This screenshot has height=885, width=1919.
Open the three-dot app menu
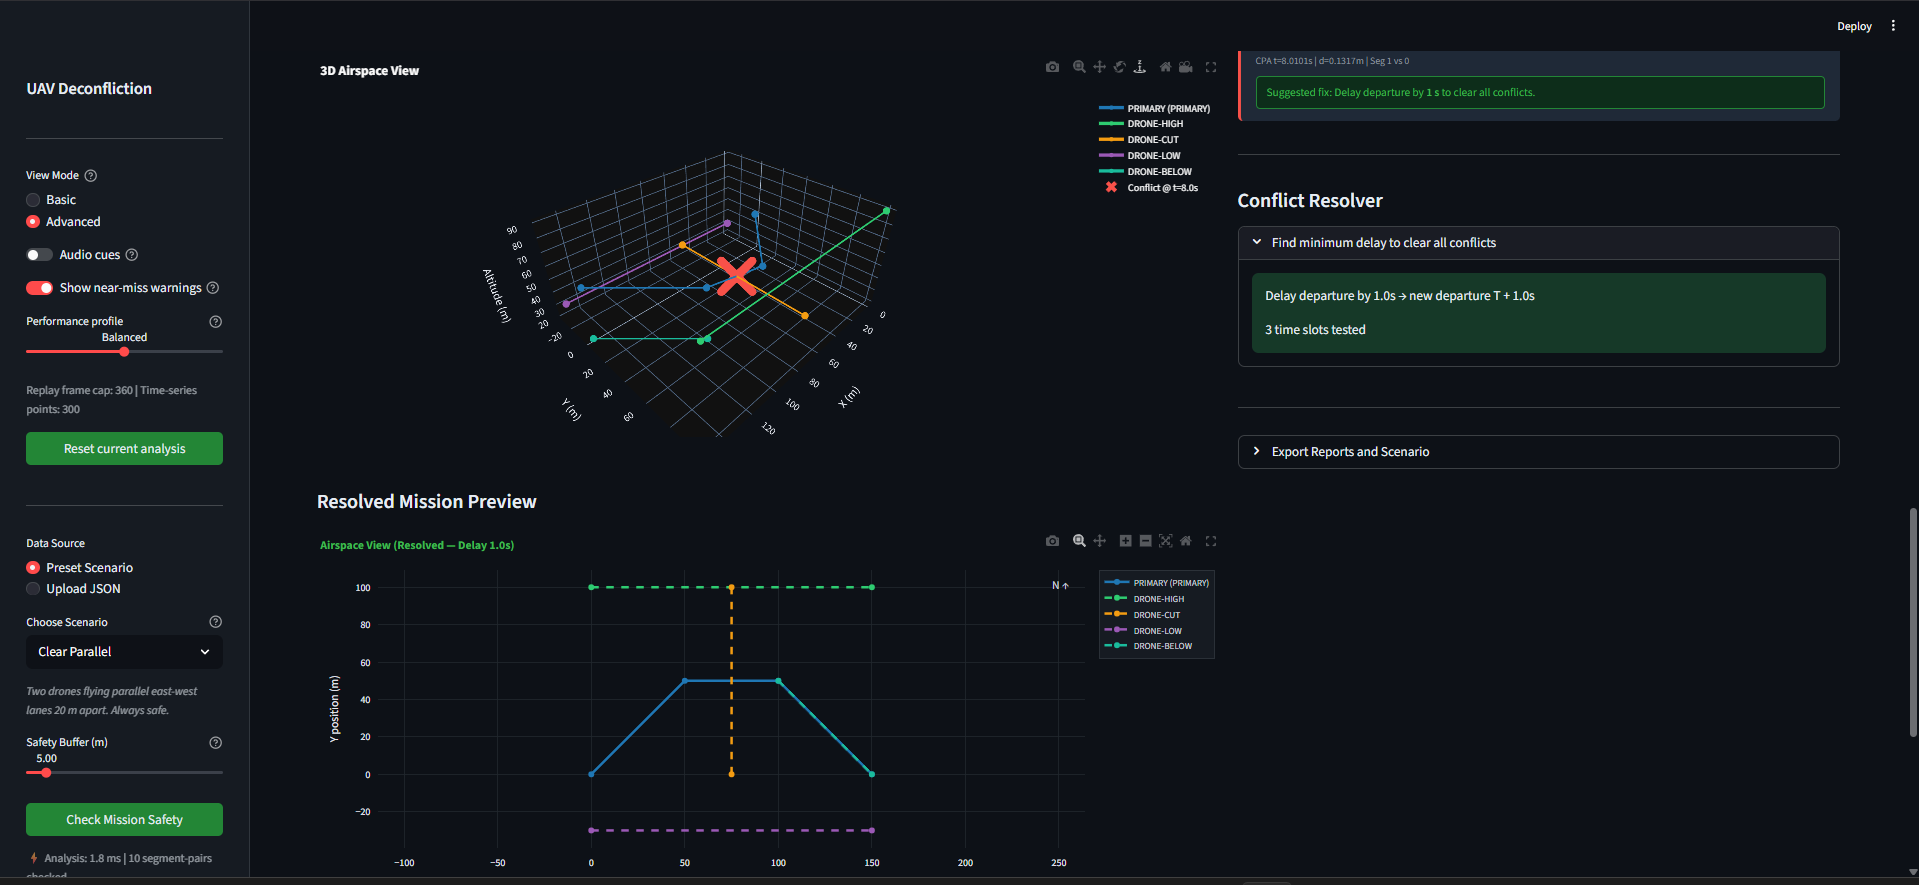(x=1893, y=26)
